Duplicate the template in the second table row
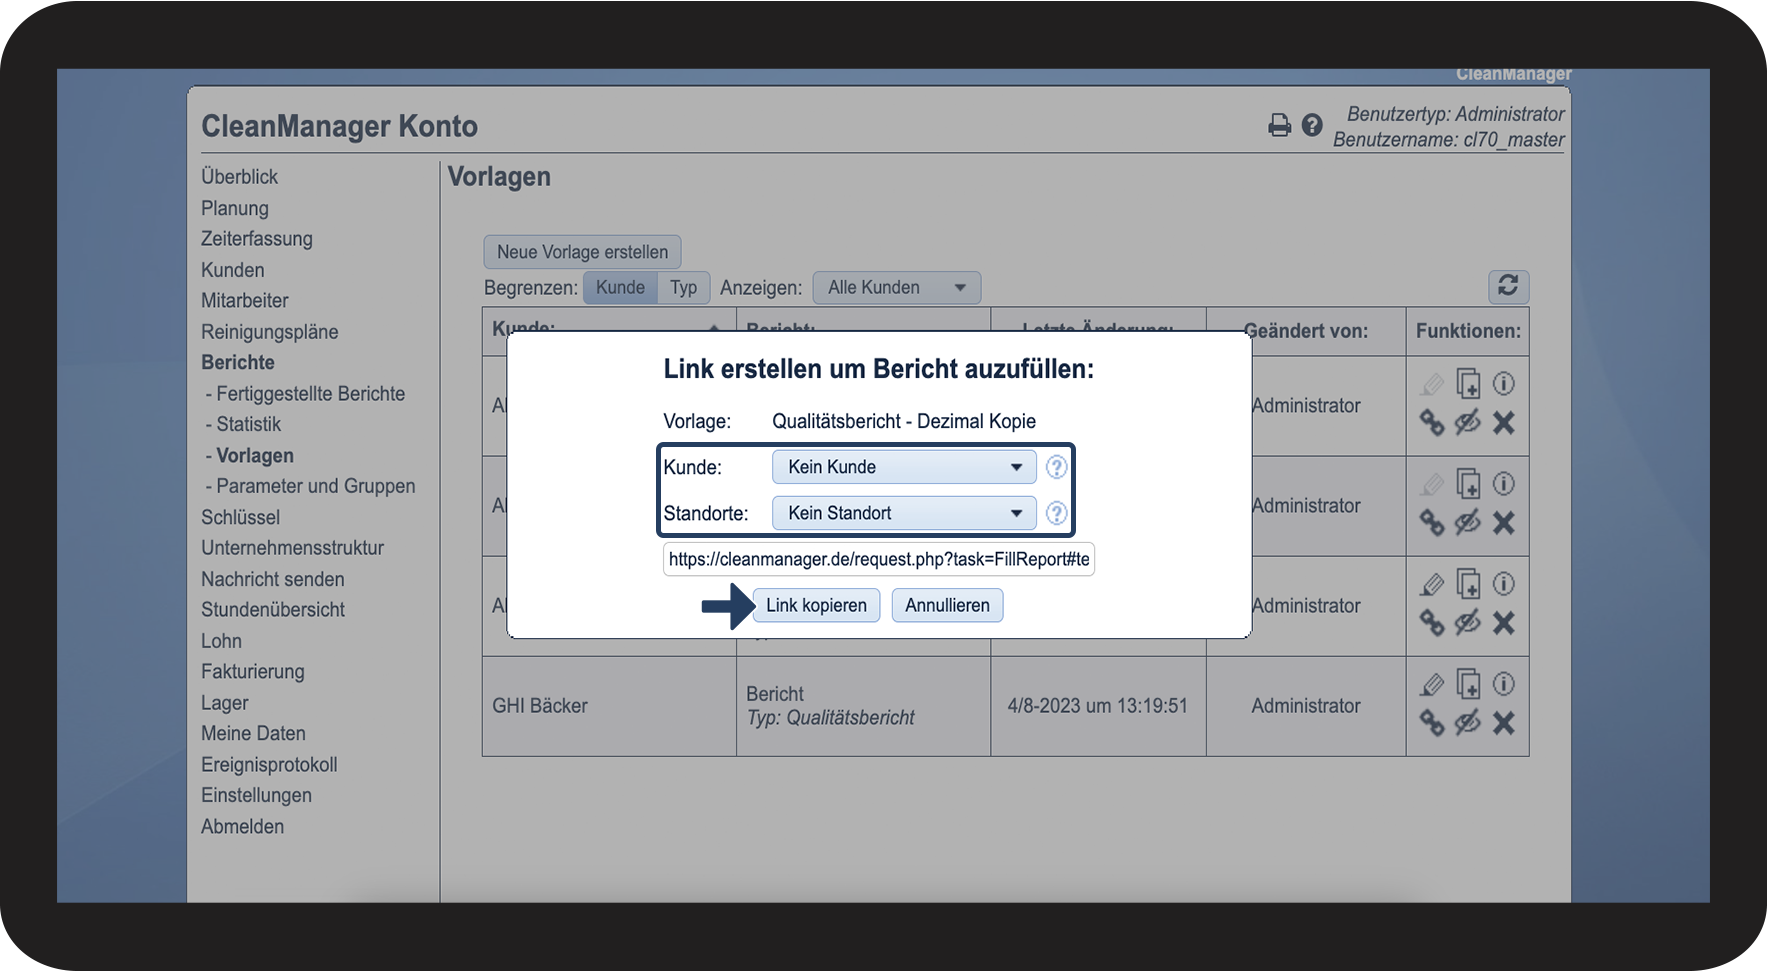 pyautogui.click(x=1468, y=484)
